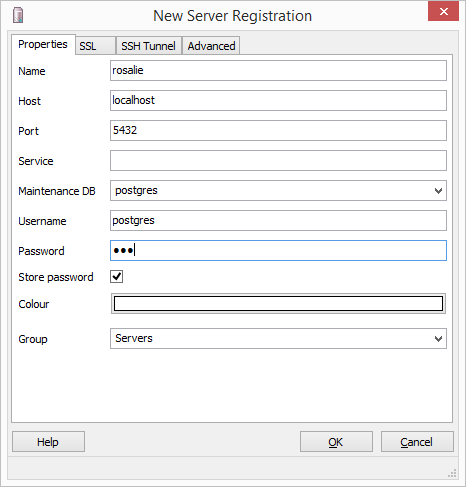The width and height of the screenshot is (466, 487).
Task: Uncheck the Store password checkbox
Action: click(117, 277)
